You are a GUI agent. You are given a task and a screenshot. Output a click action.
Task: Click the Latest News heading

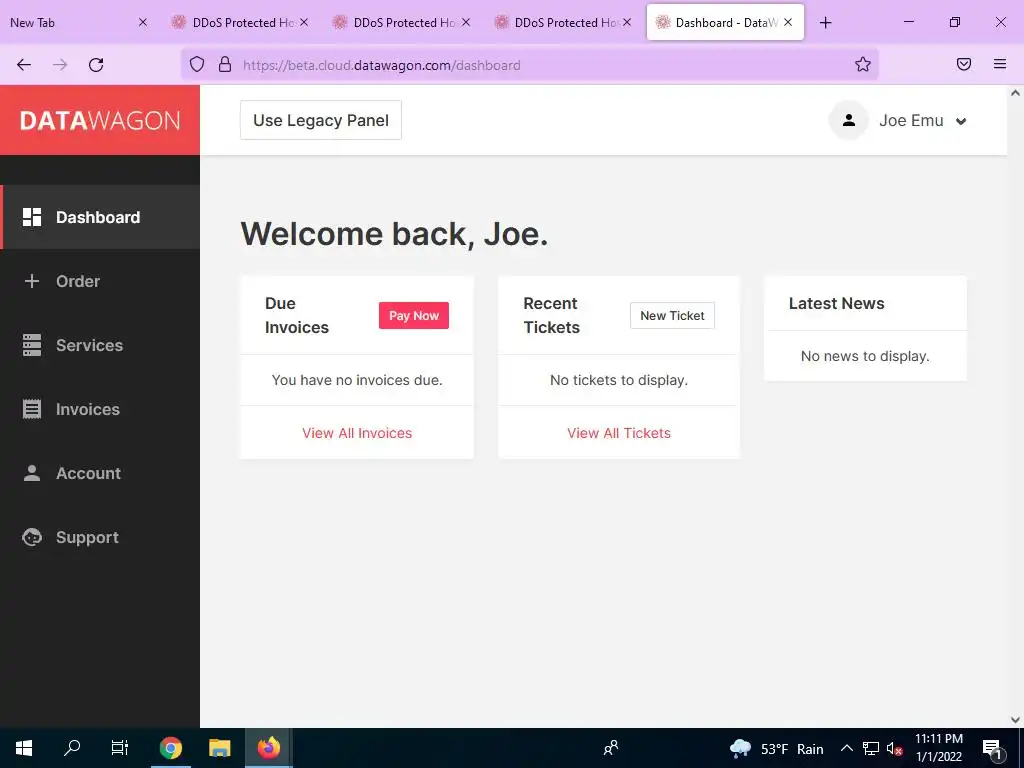pos(836,303)
